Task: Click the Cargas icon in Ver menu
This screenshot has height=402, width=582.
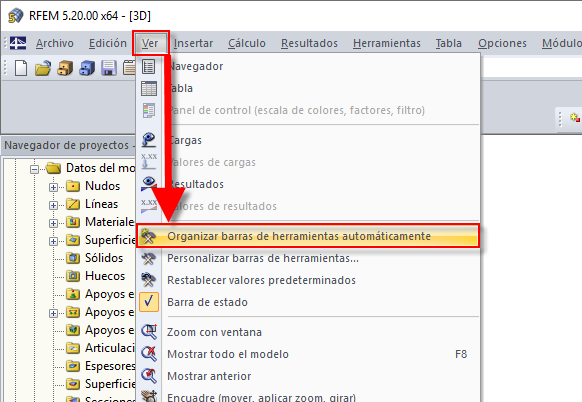Action: click(x=149, y=140)
